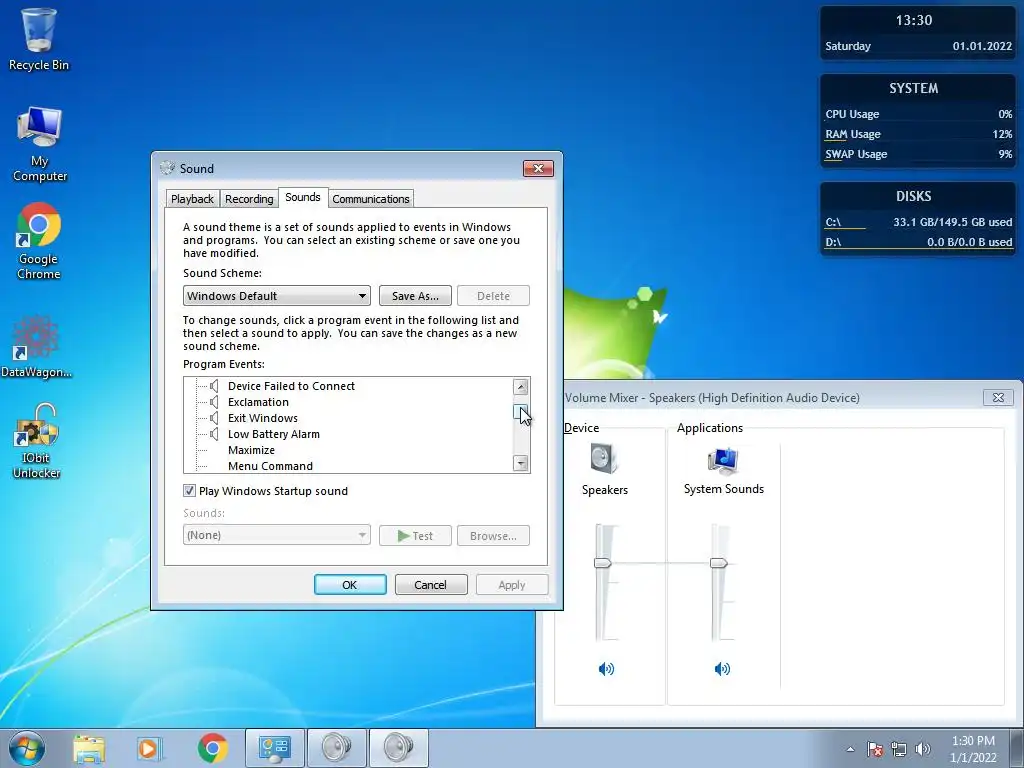Viewport: 1024px width, 768px height.
Task: Click the tray clock showing 1:30 PM
Action: point(973,749)
